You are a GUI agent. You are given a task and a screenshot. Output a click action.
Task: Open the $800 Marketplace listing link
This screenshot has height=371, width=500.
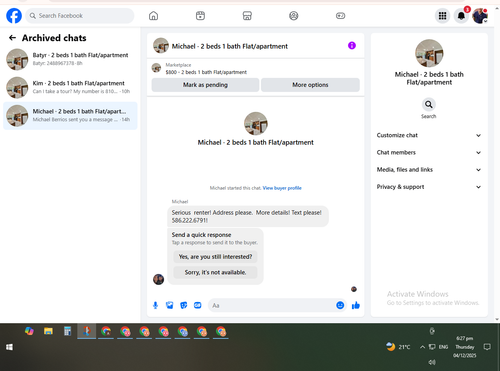[206, 72]
